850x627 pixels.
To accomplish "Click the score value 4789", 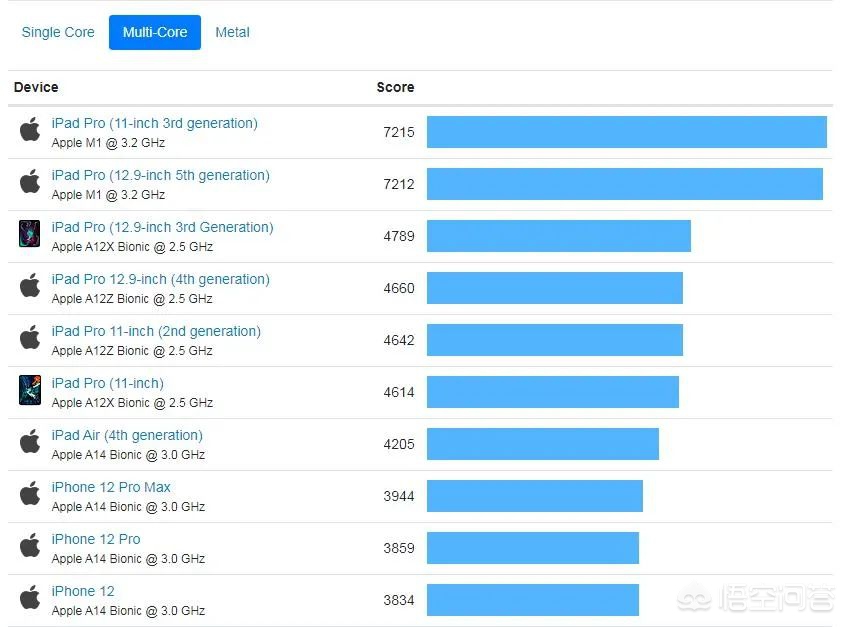I will click(399, 236).
